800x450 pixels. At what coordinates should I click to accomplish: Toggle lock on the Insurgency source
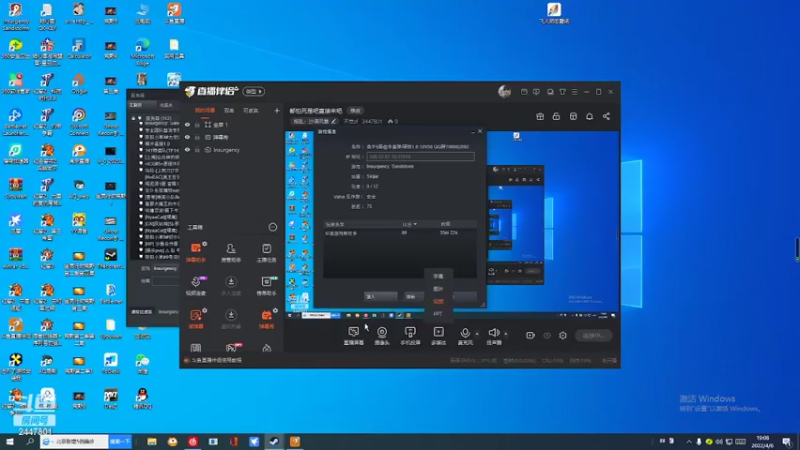197,150
